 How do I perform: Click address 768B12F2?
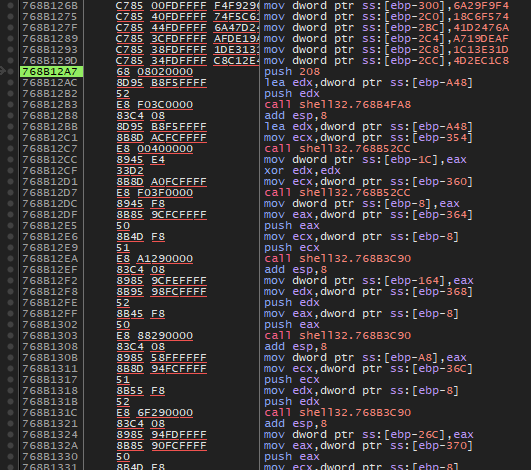(x=50, y=281)
